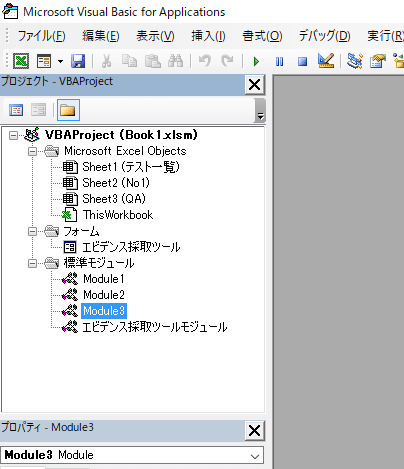
Task: Click the View Microsoft Excel icon
Action: click(x=21, y=61)
